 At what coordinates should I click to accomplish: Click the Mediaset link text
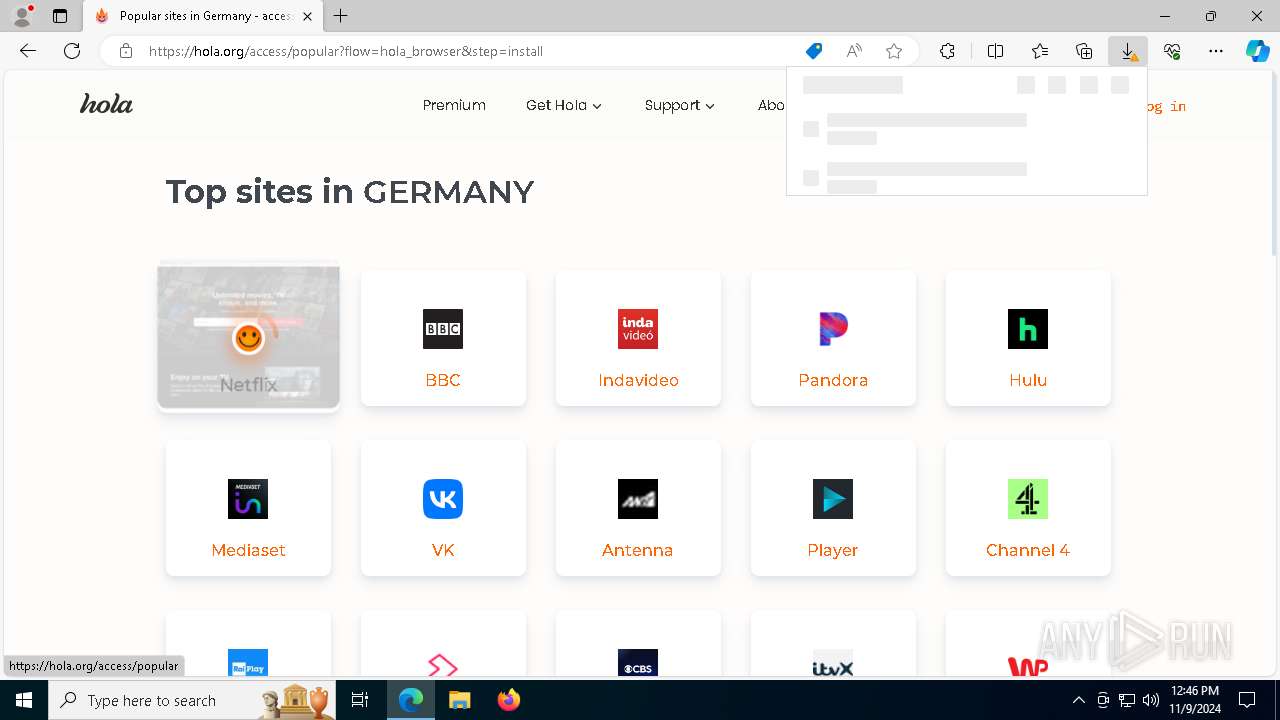[248, 550]
